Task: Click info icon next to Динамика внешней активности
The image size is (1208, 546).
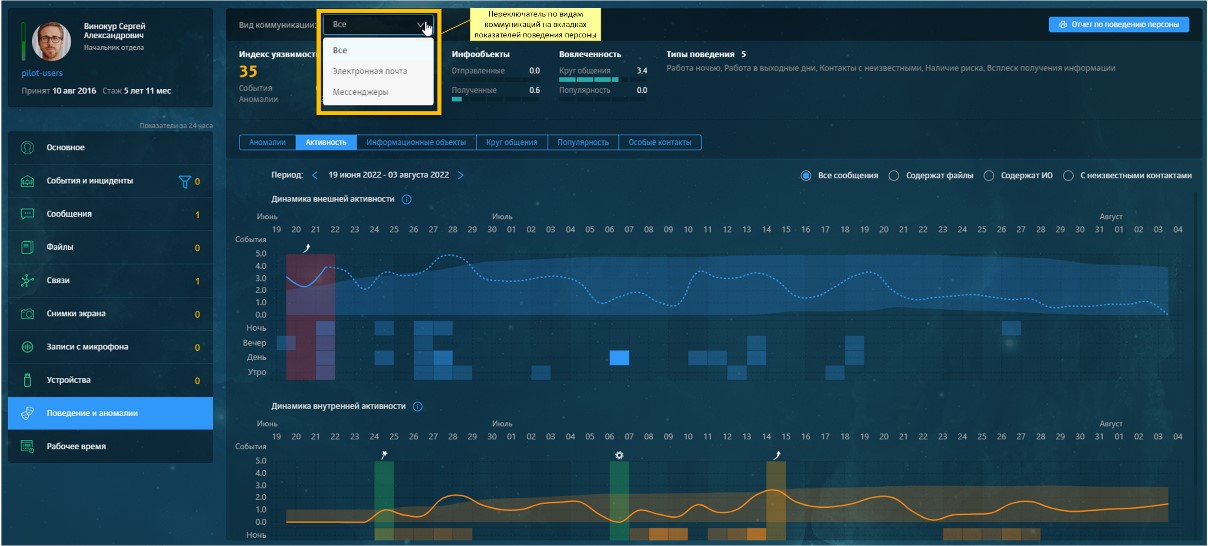Action: [407, 199]
